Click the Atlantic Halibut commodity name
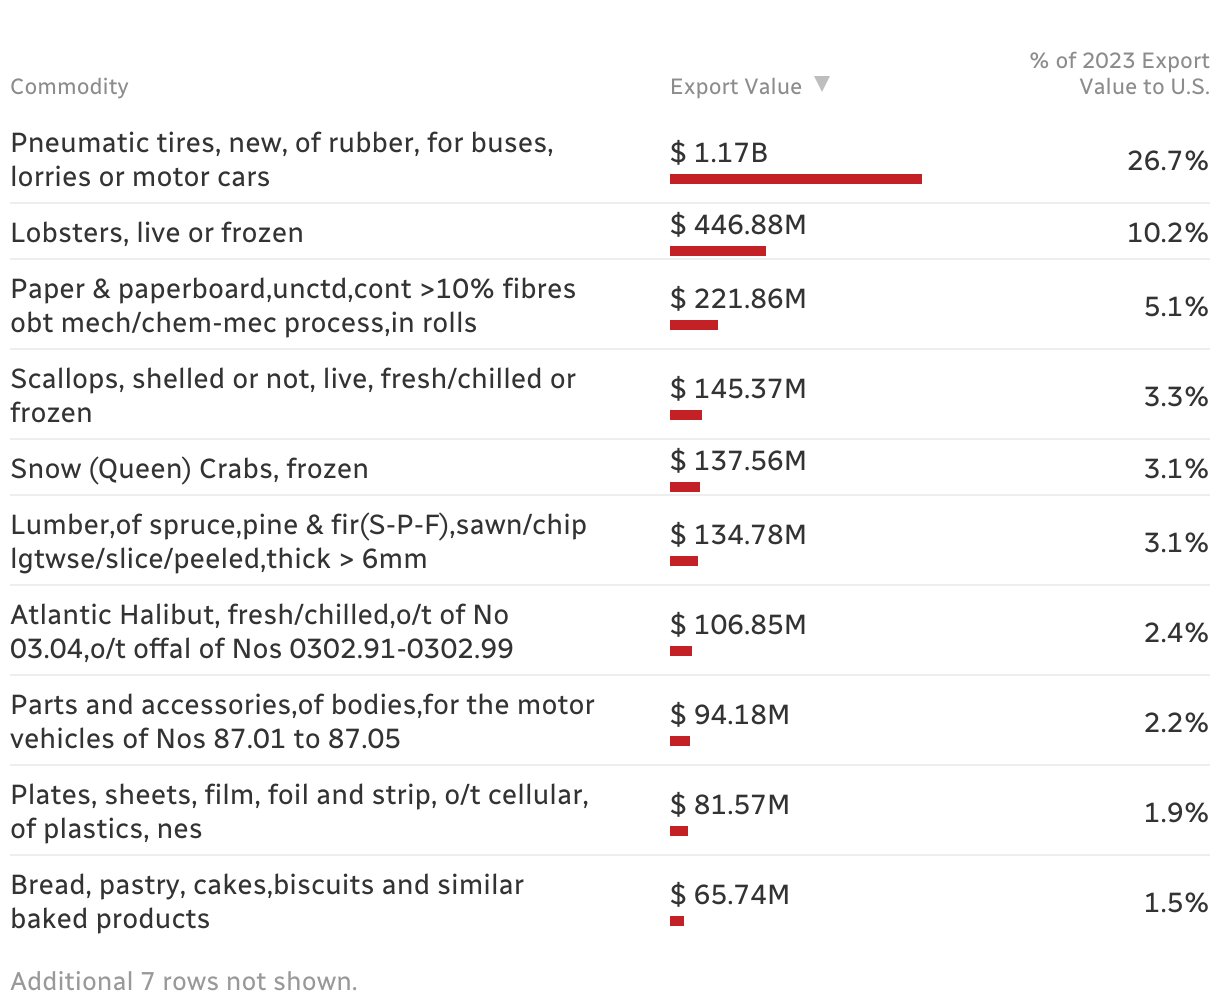 click(x=261, y=632)
